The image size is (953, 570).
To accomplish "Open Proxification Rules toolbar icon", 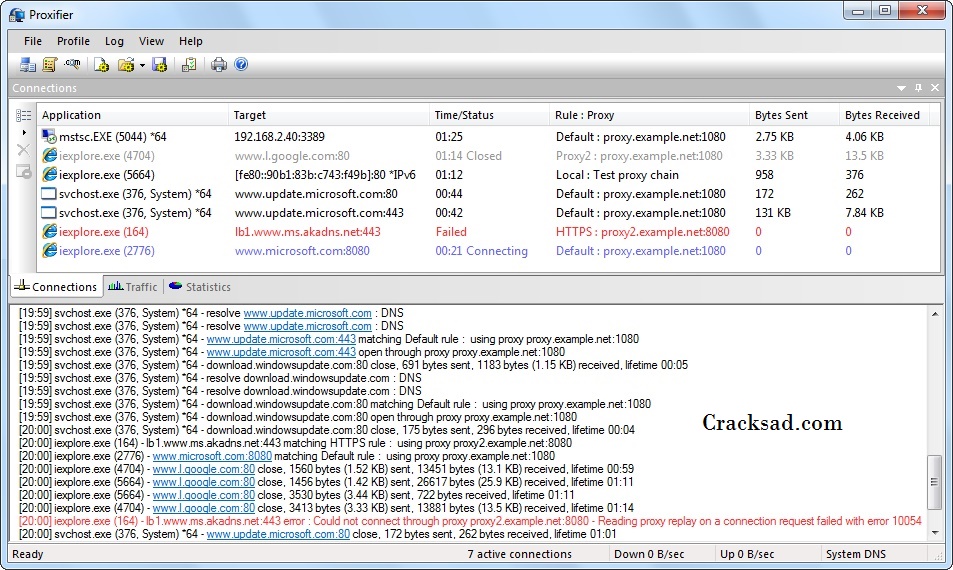I will click(50, 64).
